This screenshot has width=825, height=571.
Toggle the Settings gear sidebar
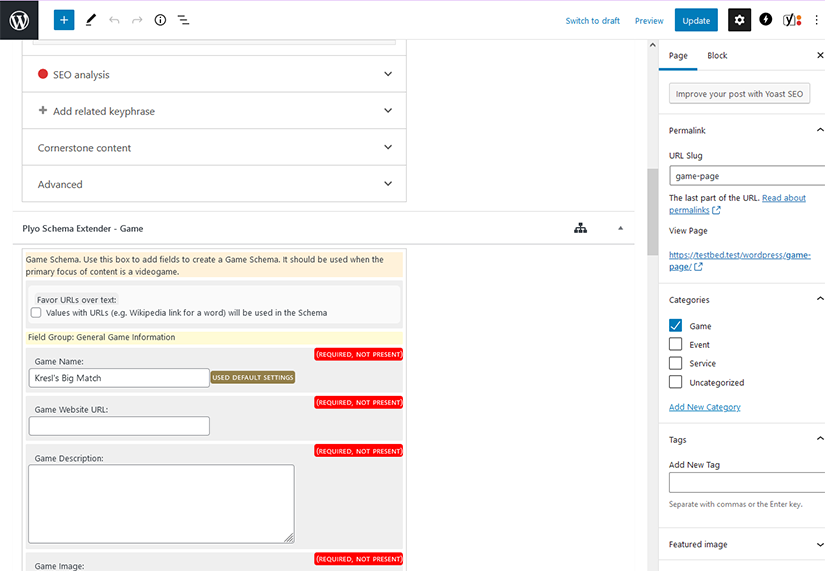(739, 20)
